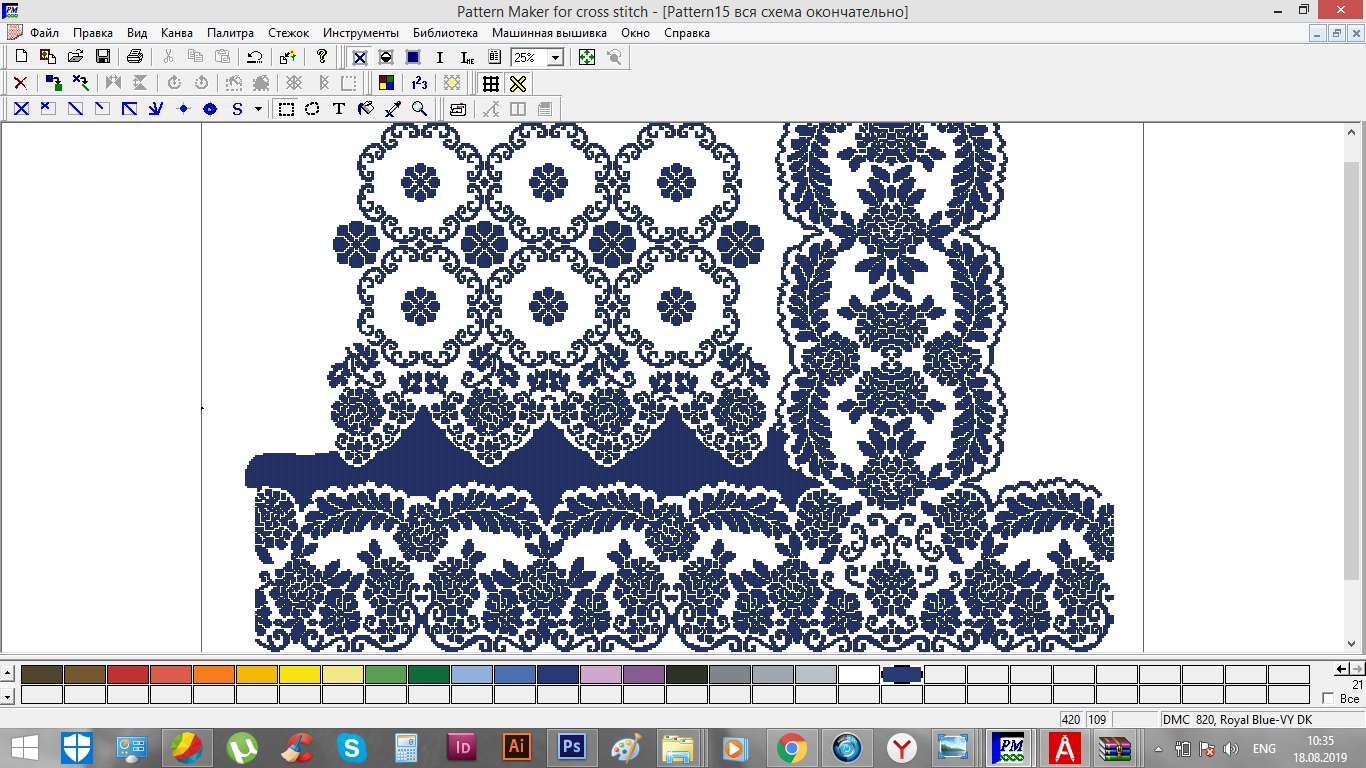The width and height of the screenshot is (1366, 768).
Task: Select the color picker eyedropper tool
Action: [x=393, y=109]
